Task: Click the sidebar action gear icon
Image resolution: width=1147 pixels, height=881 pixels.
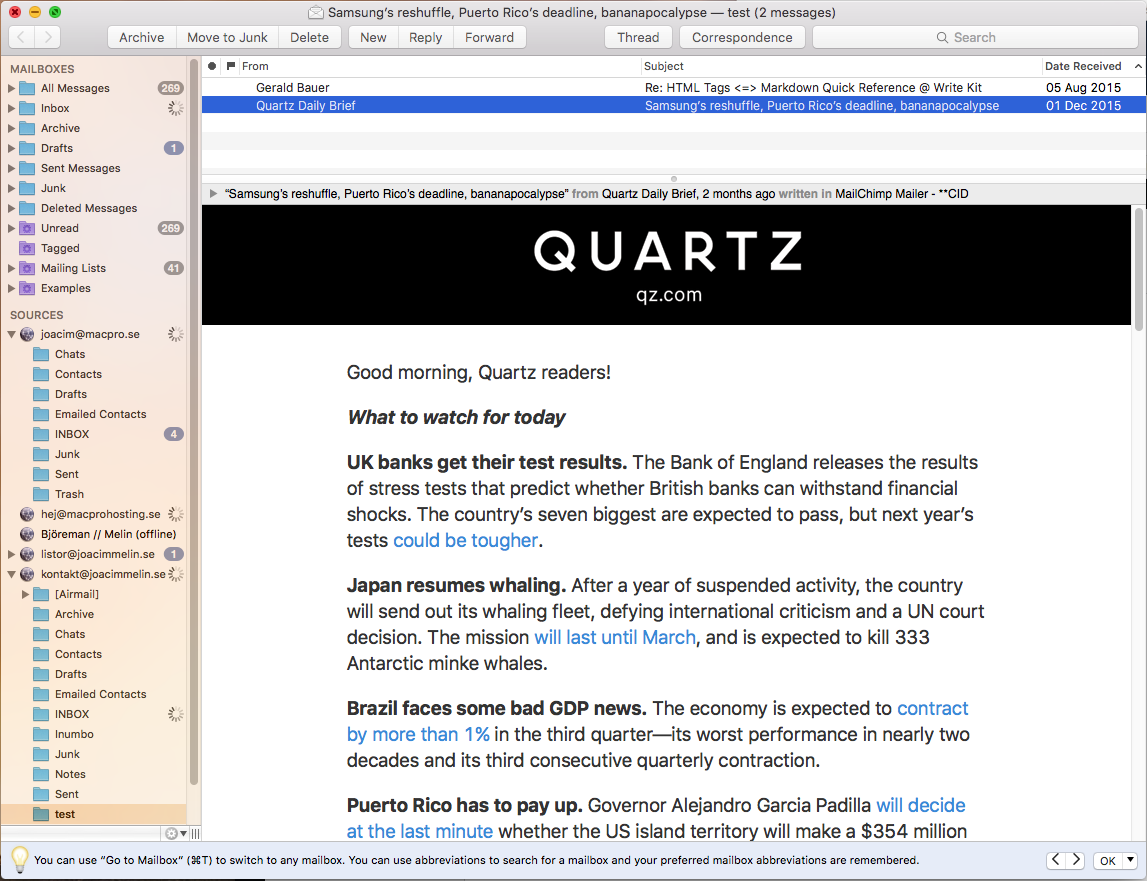Action: (x=171, y=833)
